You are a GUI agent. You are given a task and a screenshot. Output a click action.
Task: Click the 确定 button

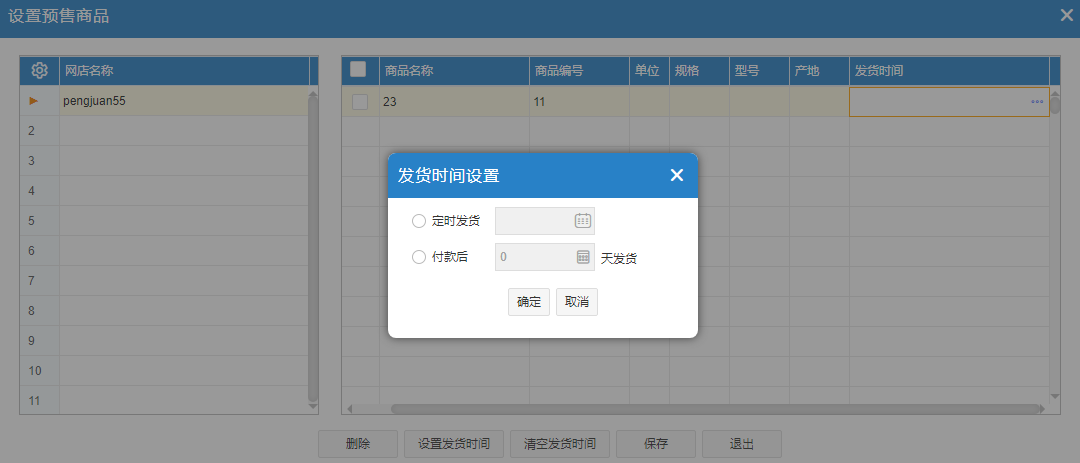pyautogui.click(x=528, y=302)
